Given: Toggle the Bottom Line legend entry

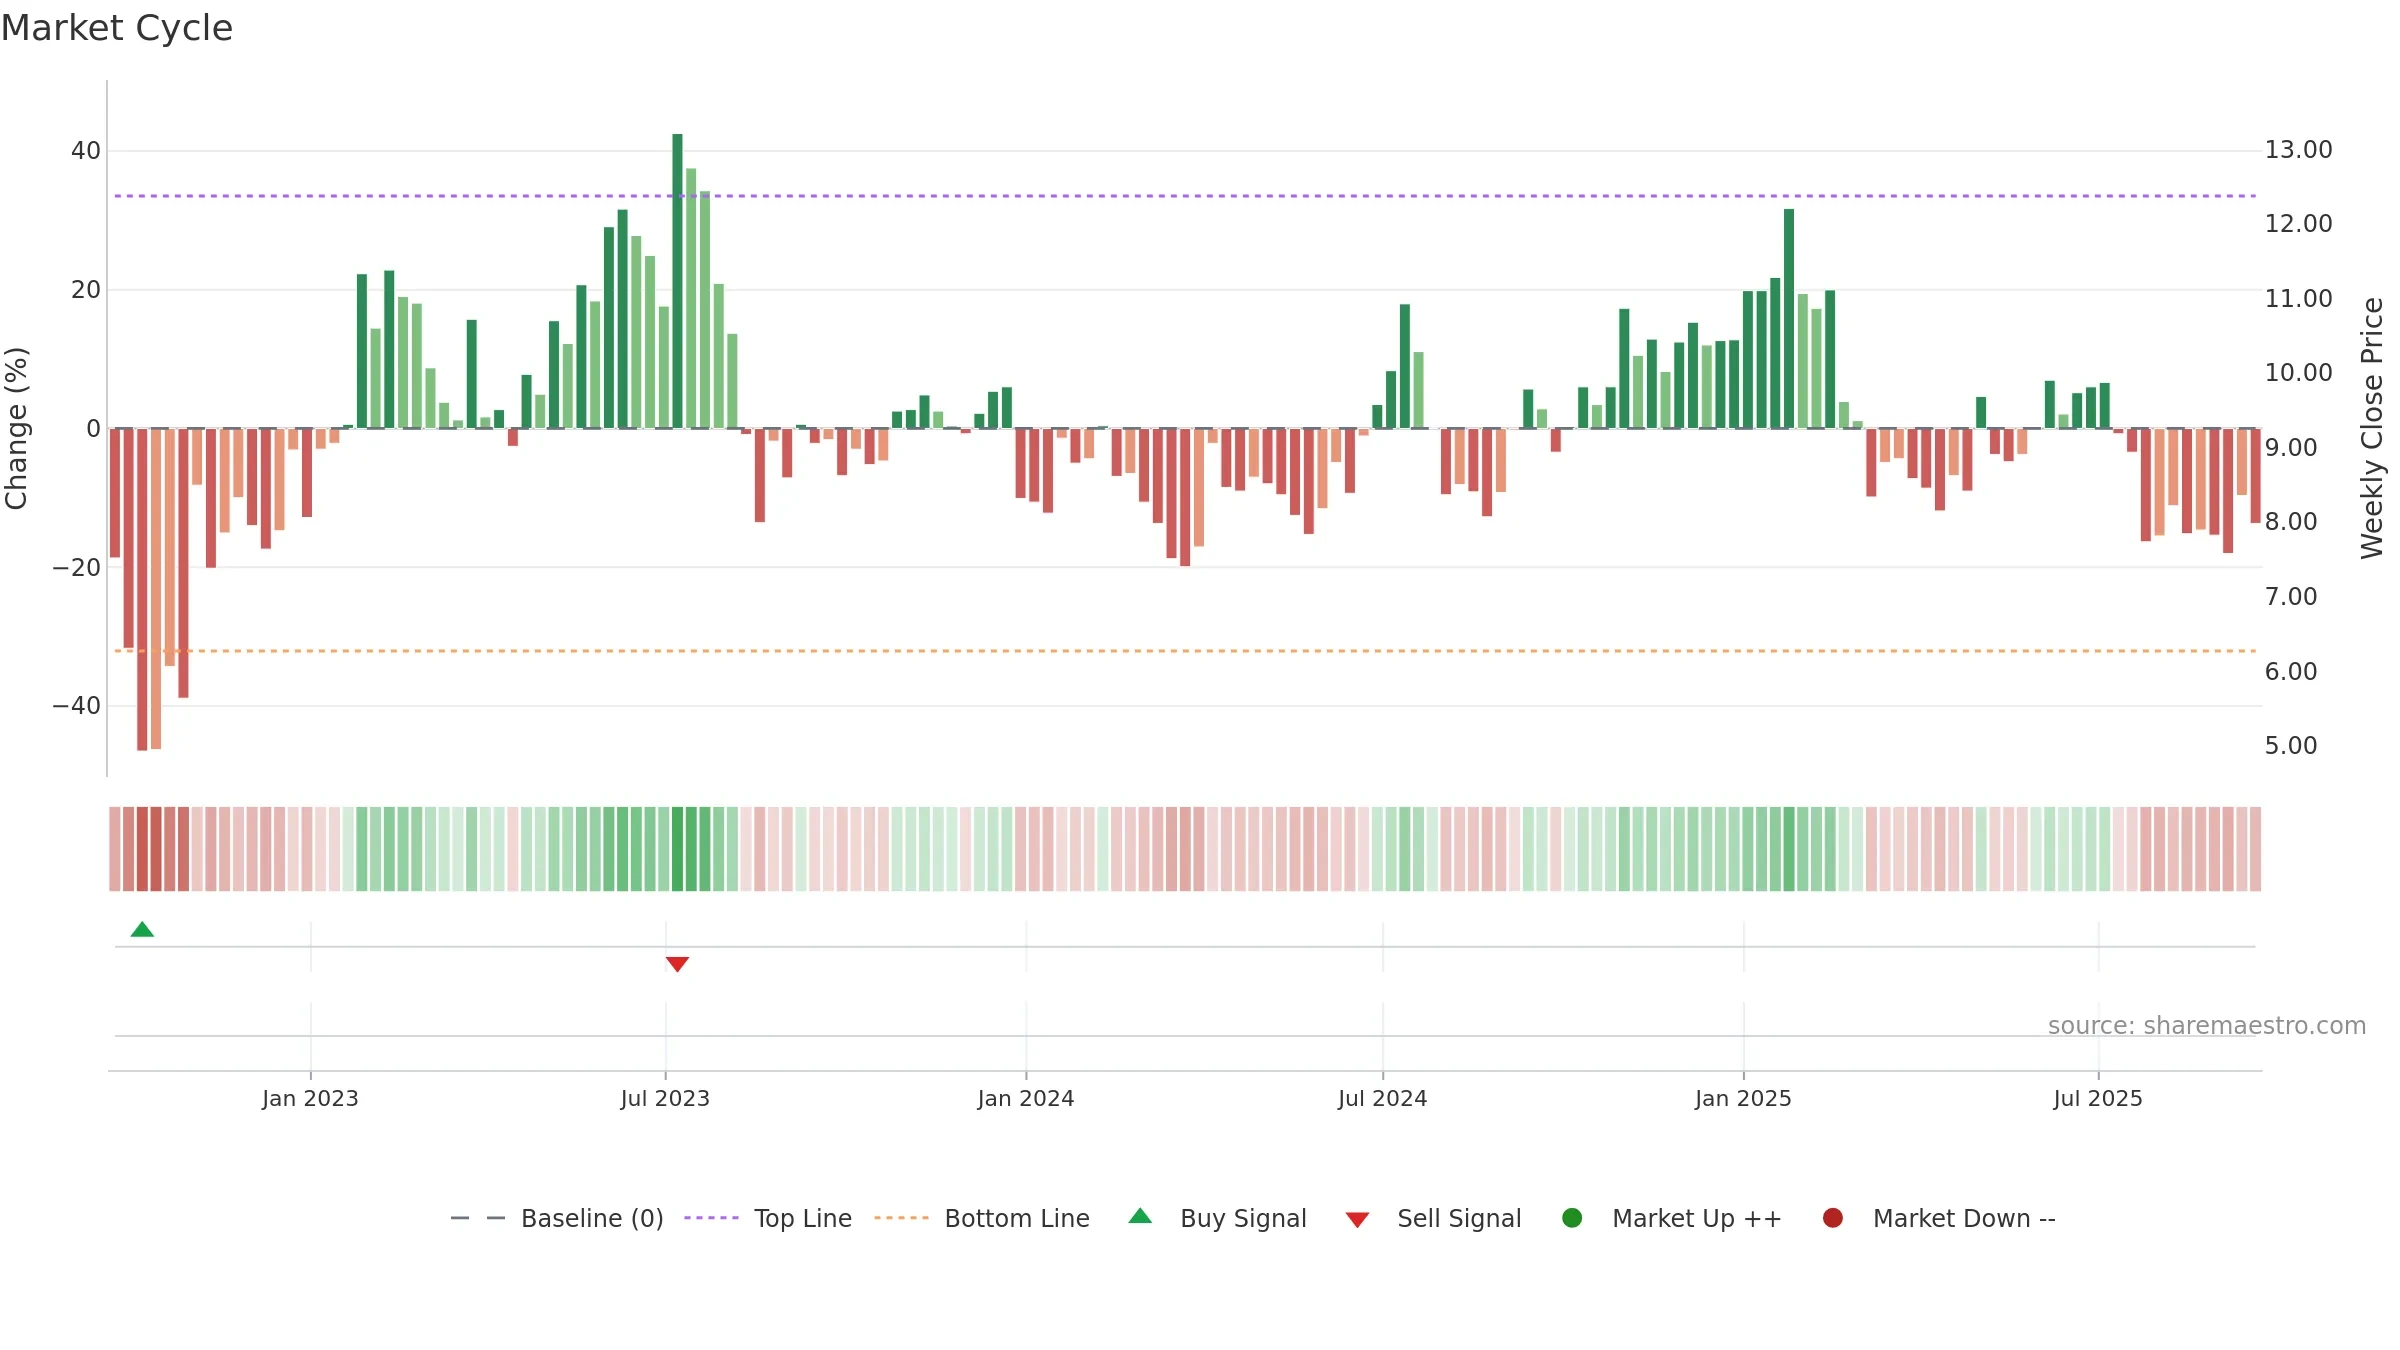Looking at the screenshot, I should pyautogui.click(x=982, y=1218).
